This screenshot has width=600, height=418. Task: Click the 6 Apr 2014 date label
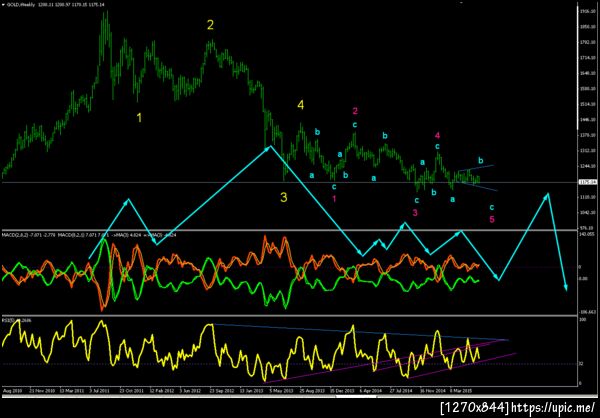[370, 391]
